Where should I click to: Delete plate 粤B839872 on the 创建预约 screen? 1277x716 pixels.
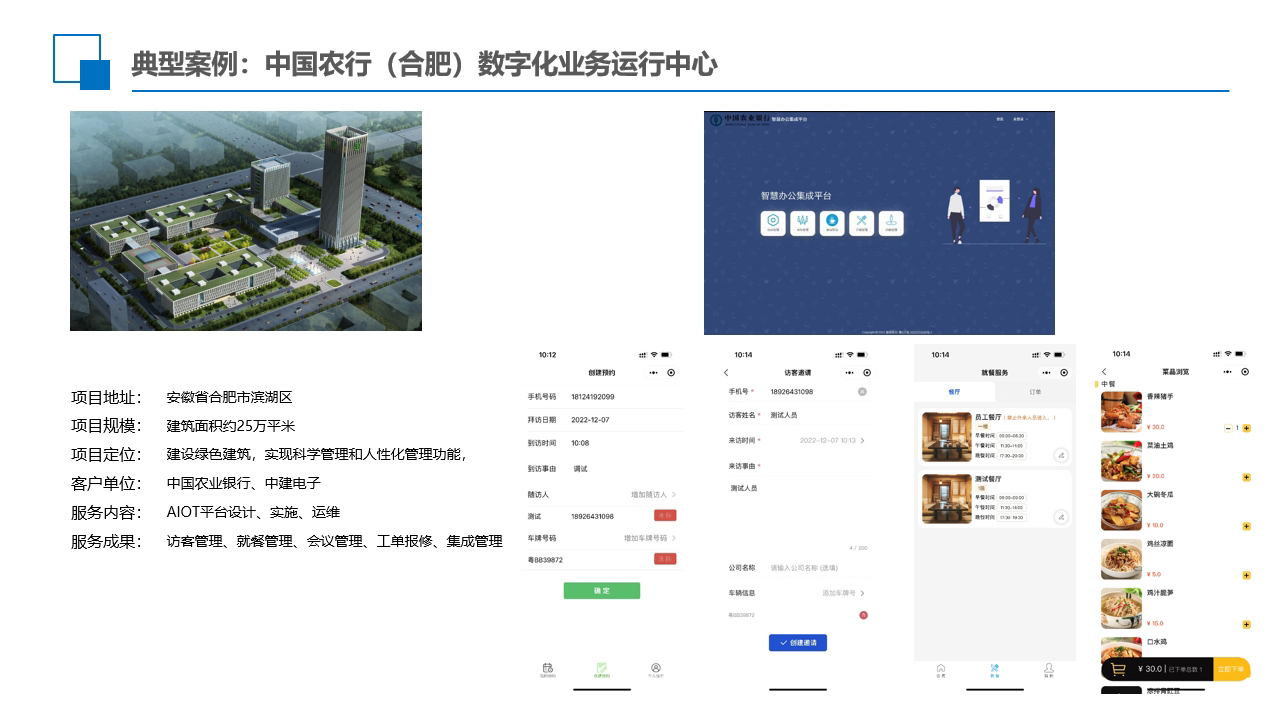[665, 559]
